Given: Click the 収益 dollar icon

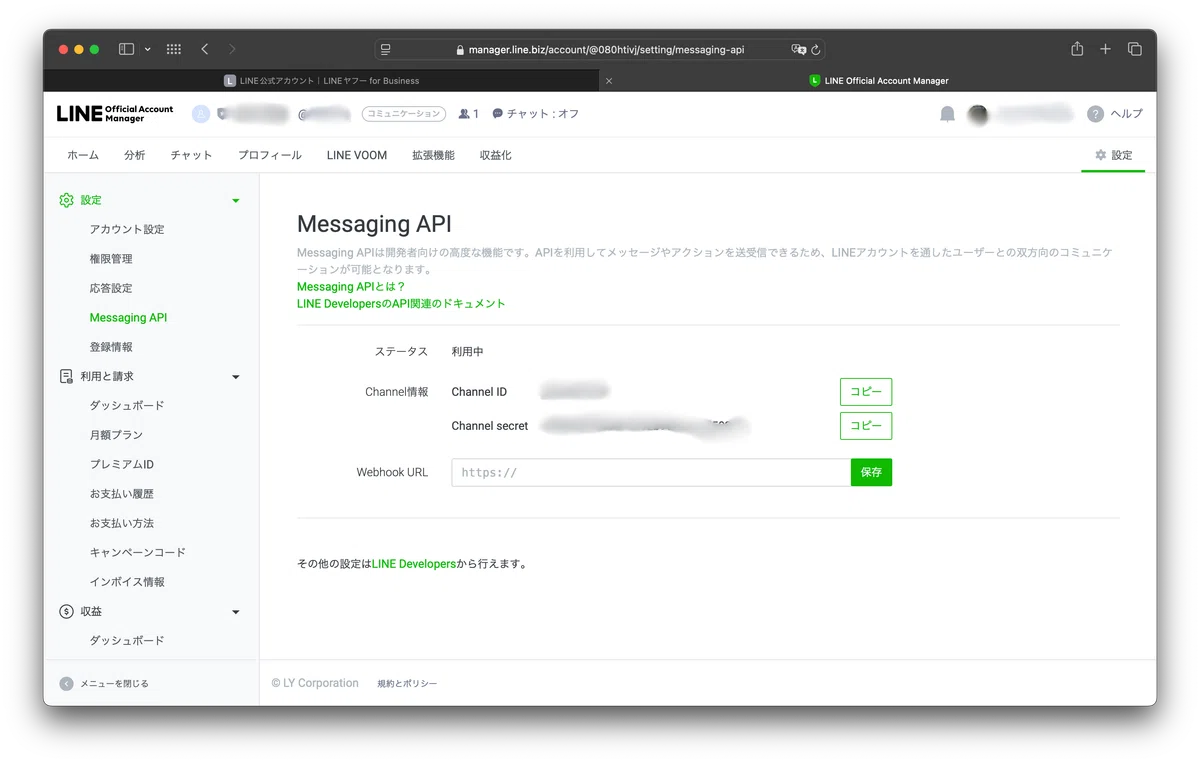Looking at the screenshot, I should (66, 611).
